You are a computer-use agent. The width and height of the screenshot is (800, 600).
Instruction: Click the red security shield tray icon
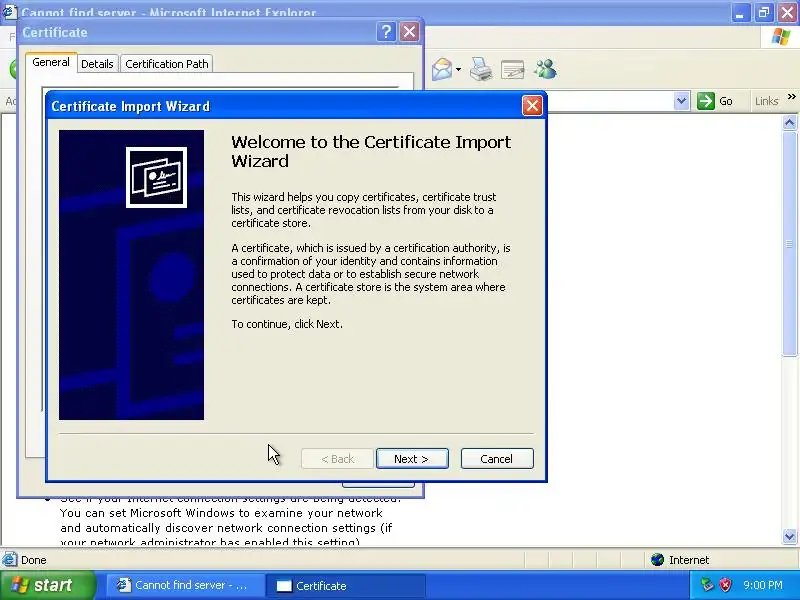point(726,585)
